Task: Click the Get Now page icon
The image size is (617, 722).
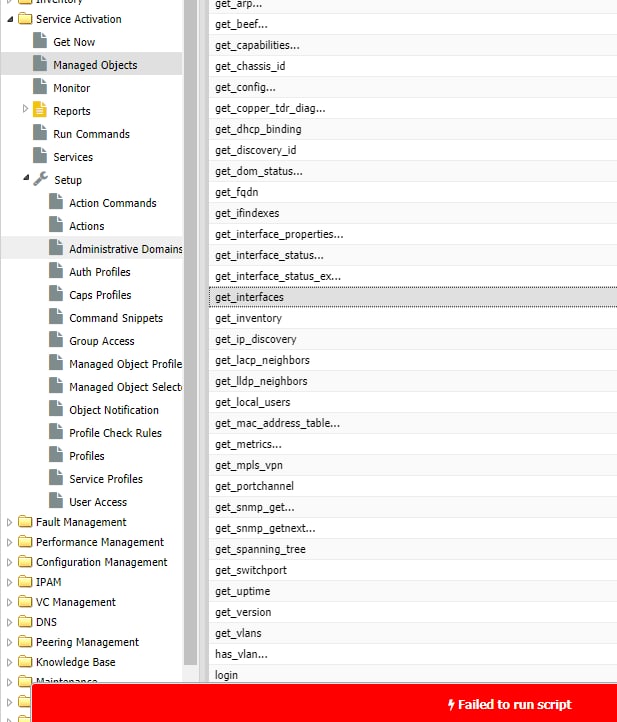Action: (40, 41)
